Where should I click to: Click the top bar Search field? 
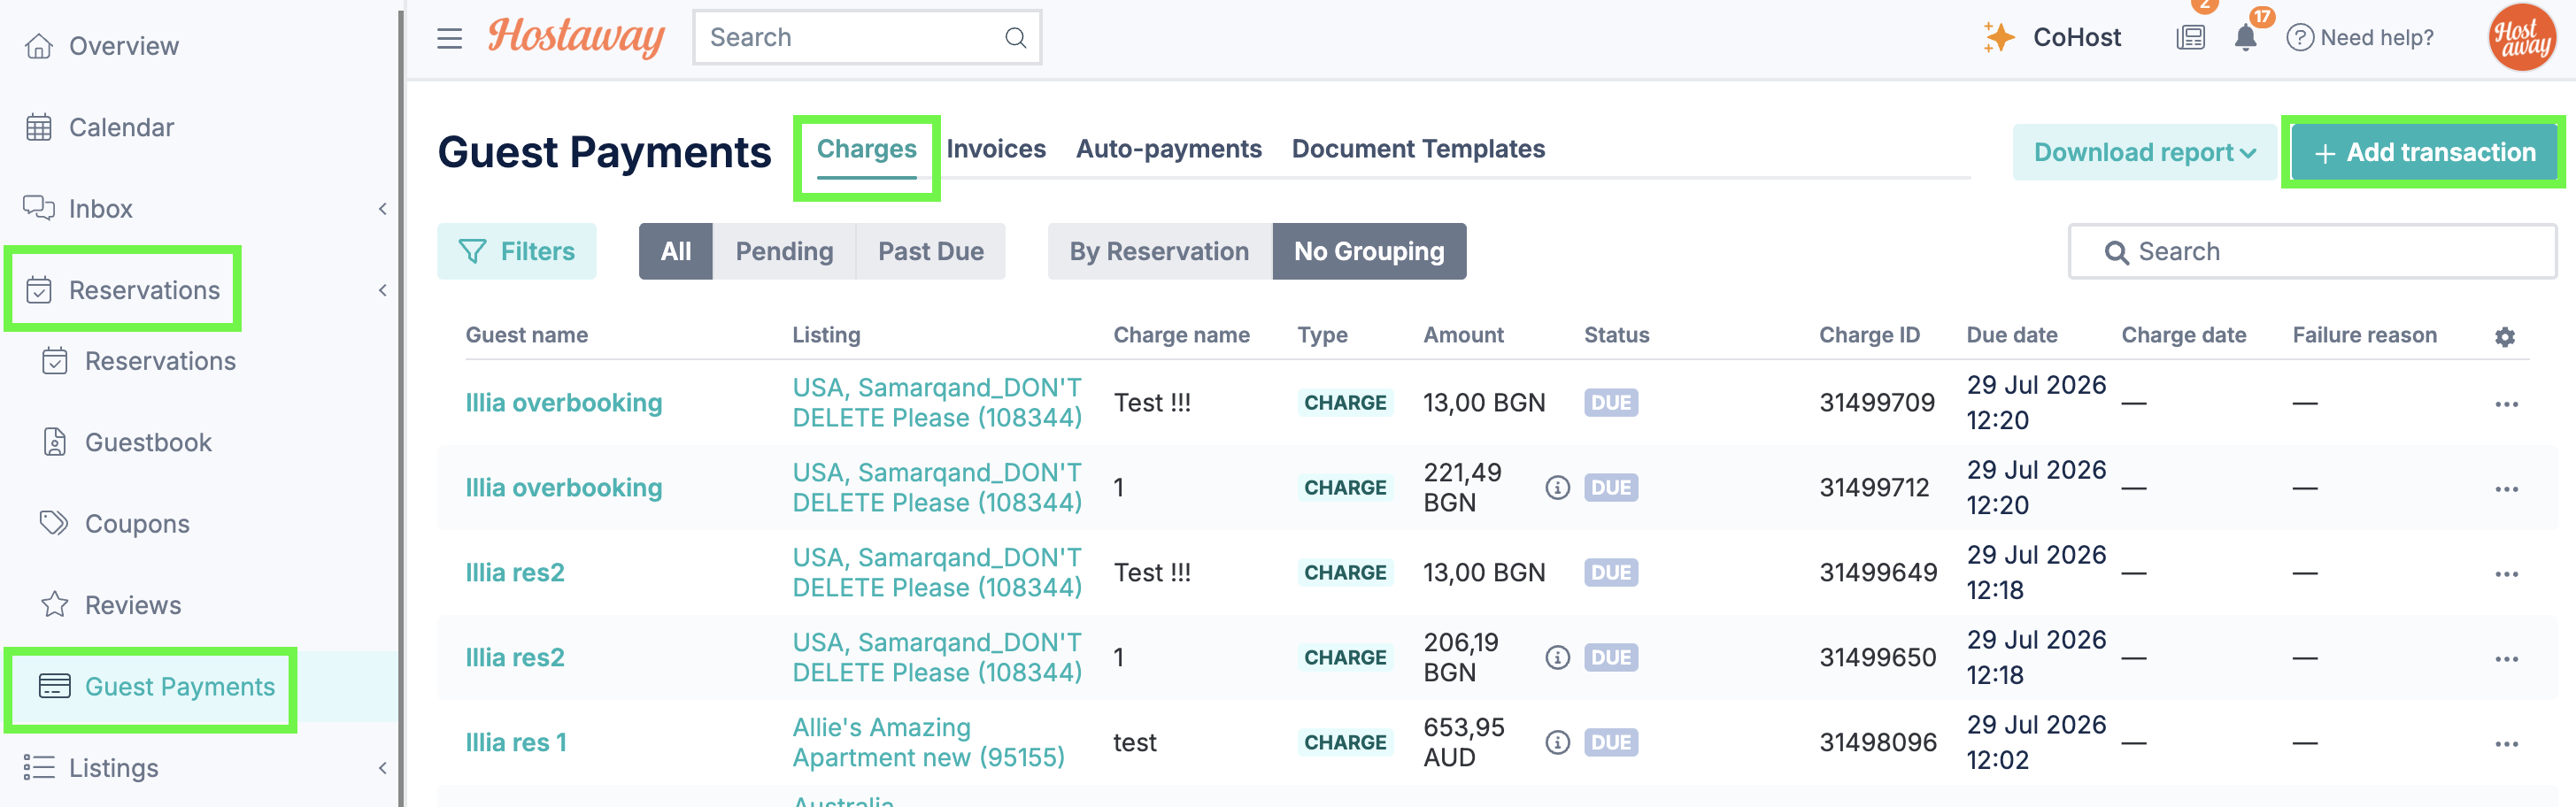click(866, 38)
